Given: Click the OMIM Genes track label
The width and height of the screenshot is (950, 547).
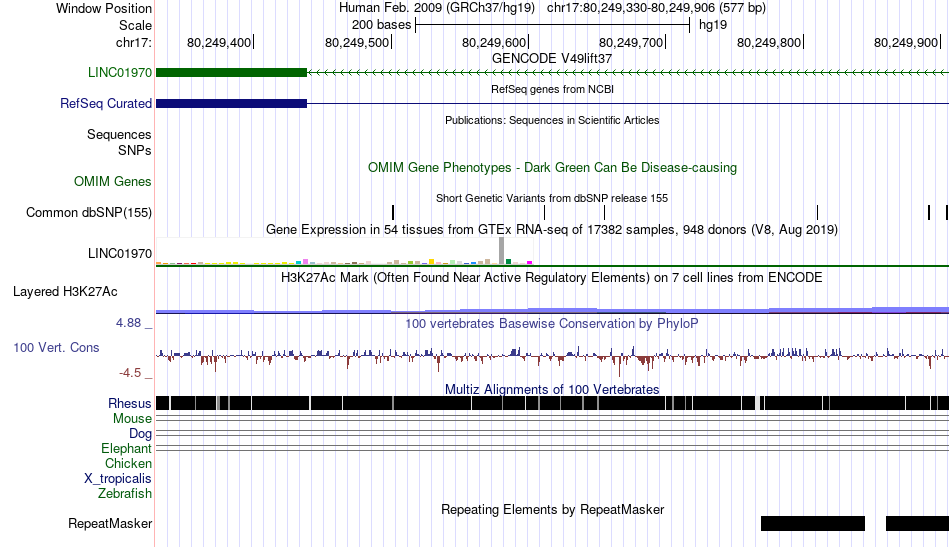Looking at the screenshot, I should 112,181.
